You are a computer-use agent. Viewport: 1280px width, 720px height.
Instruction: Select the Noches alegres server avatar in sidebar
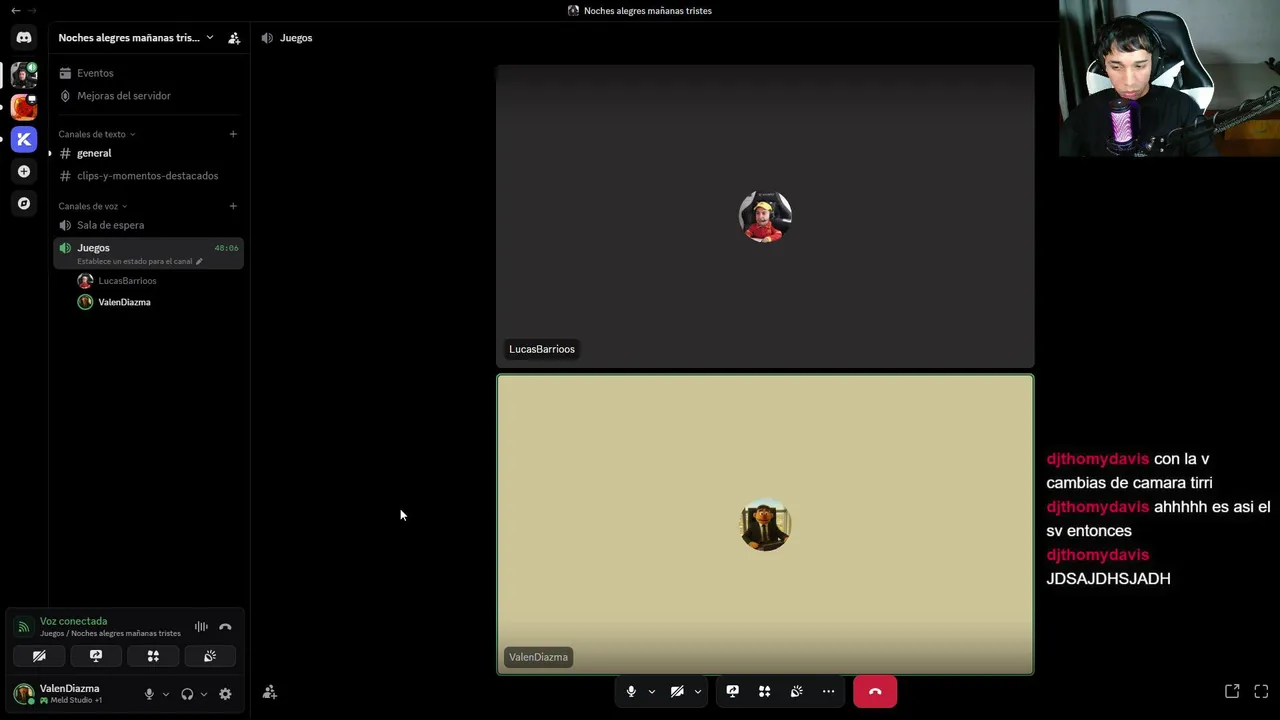pyautogui.click(x=24, y=74)
